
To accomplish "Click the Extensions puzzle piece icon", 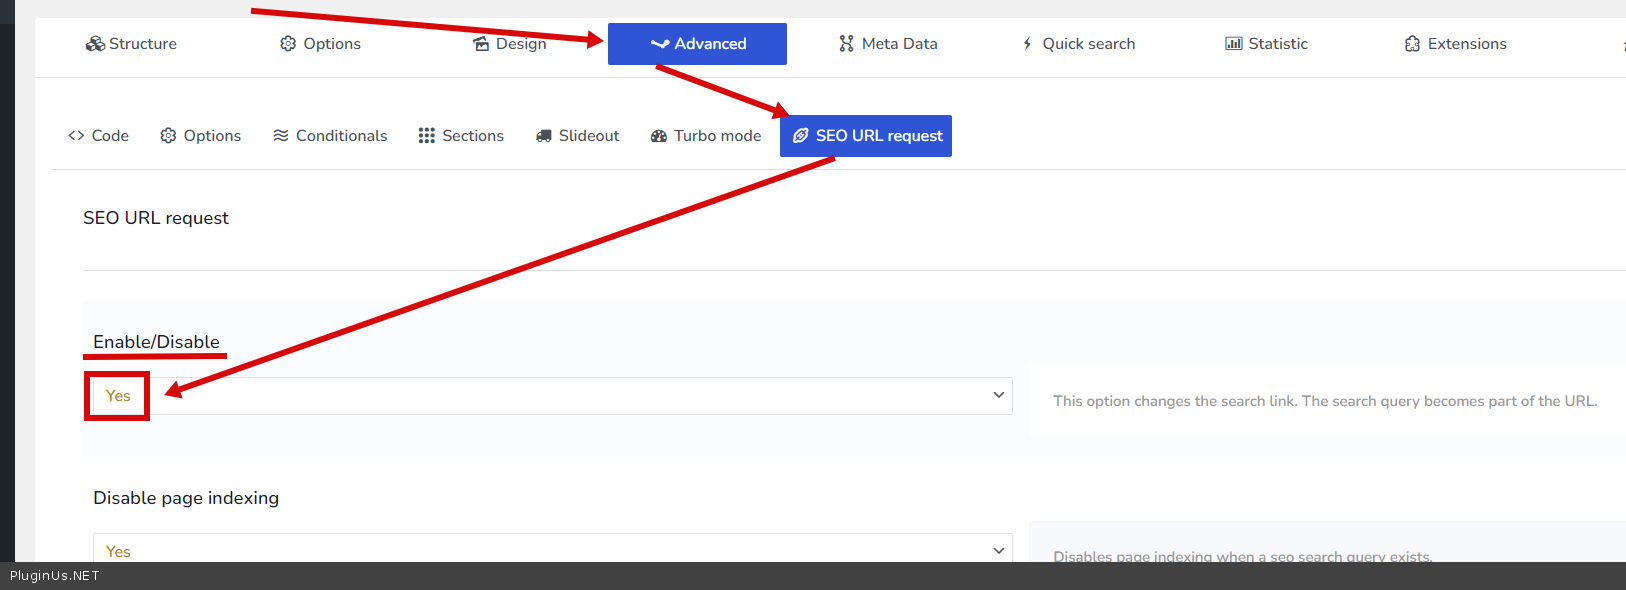I will click(x=1412, y=44).
